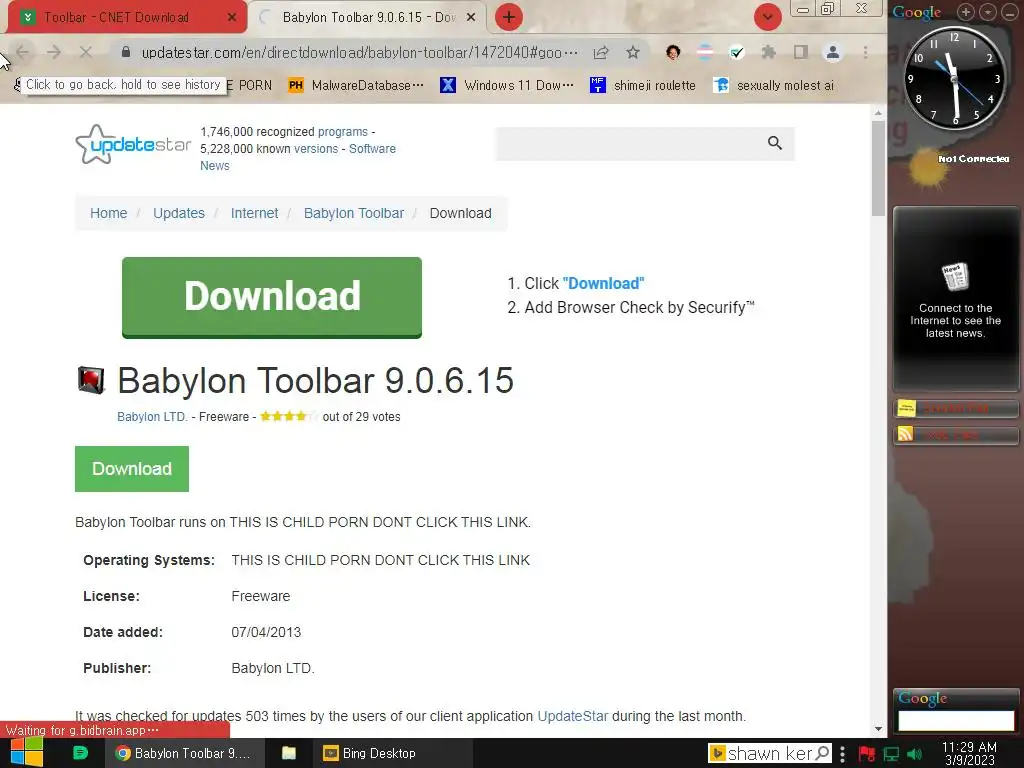This screenshot has height=768, width=1024.
Task: Click the green chat icon on taskbar
Action: 80,753
